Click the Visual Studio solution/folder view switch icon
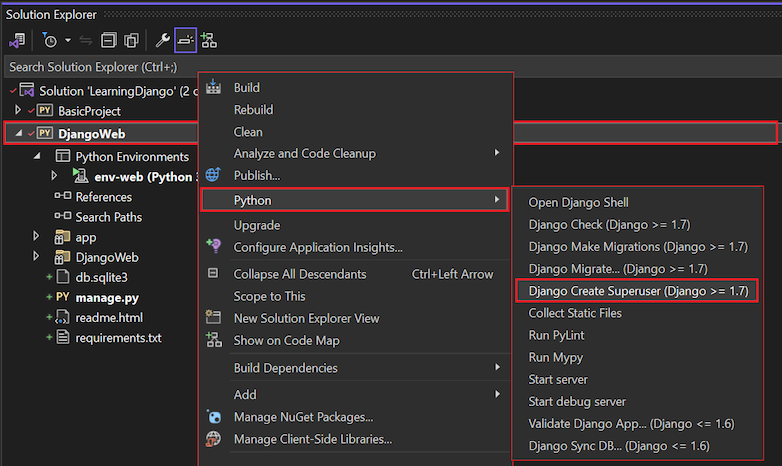 coord(17,40)
